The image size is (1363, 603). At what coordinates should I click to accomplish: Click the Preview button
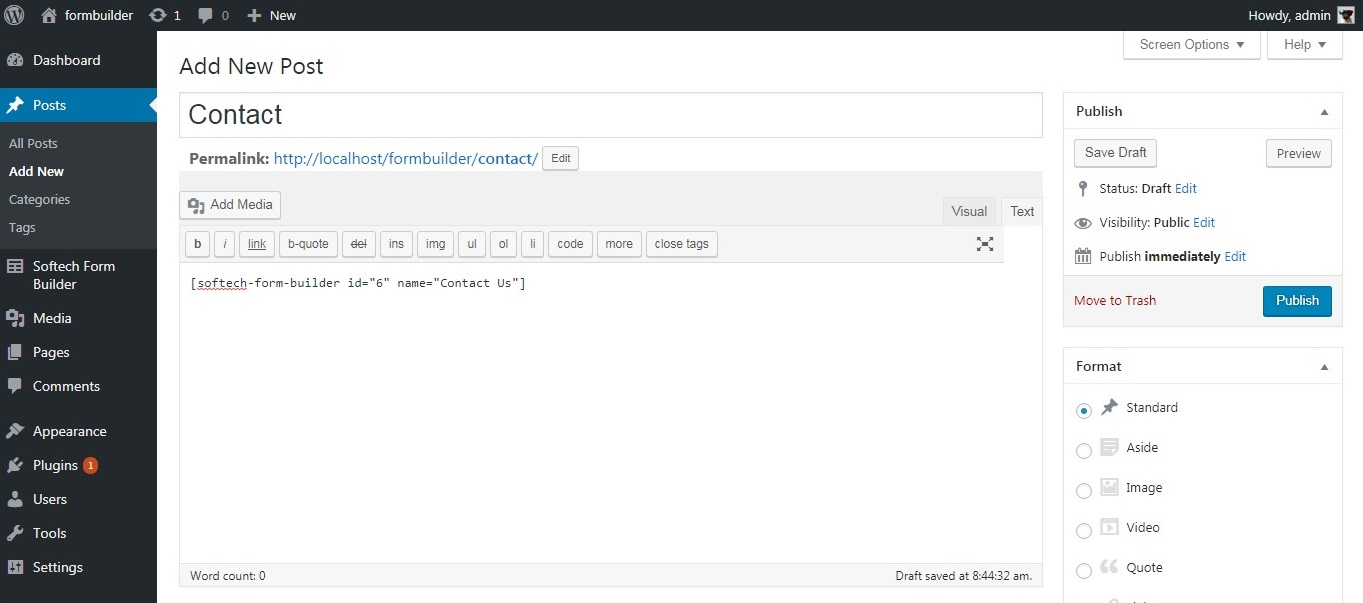tap(1298, 153)
